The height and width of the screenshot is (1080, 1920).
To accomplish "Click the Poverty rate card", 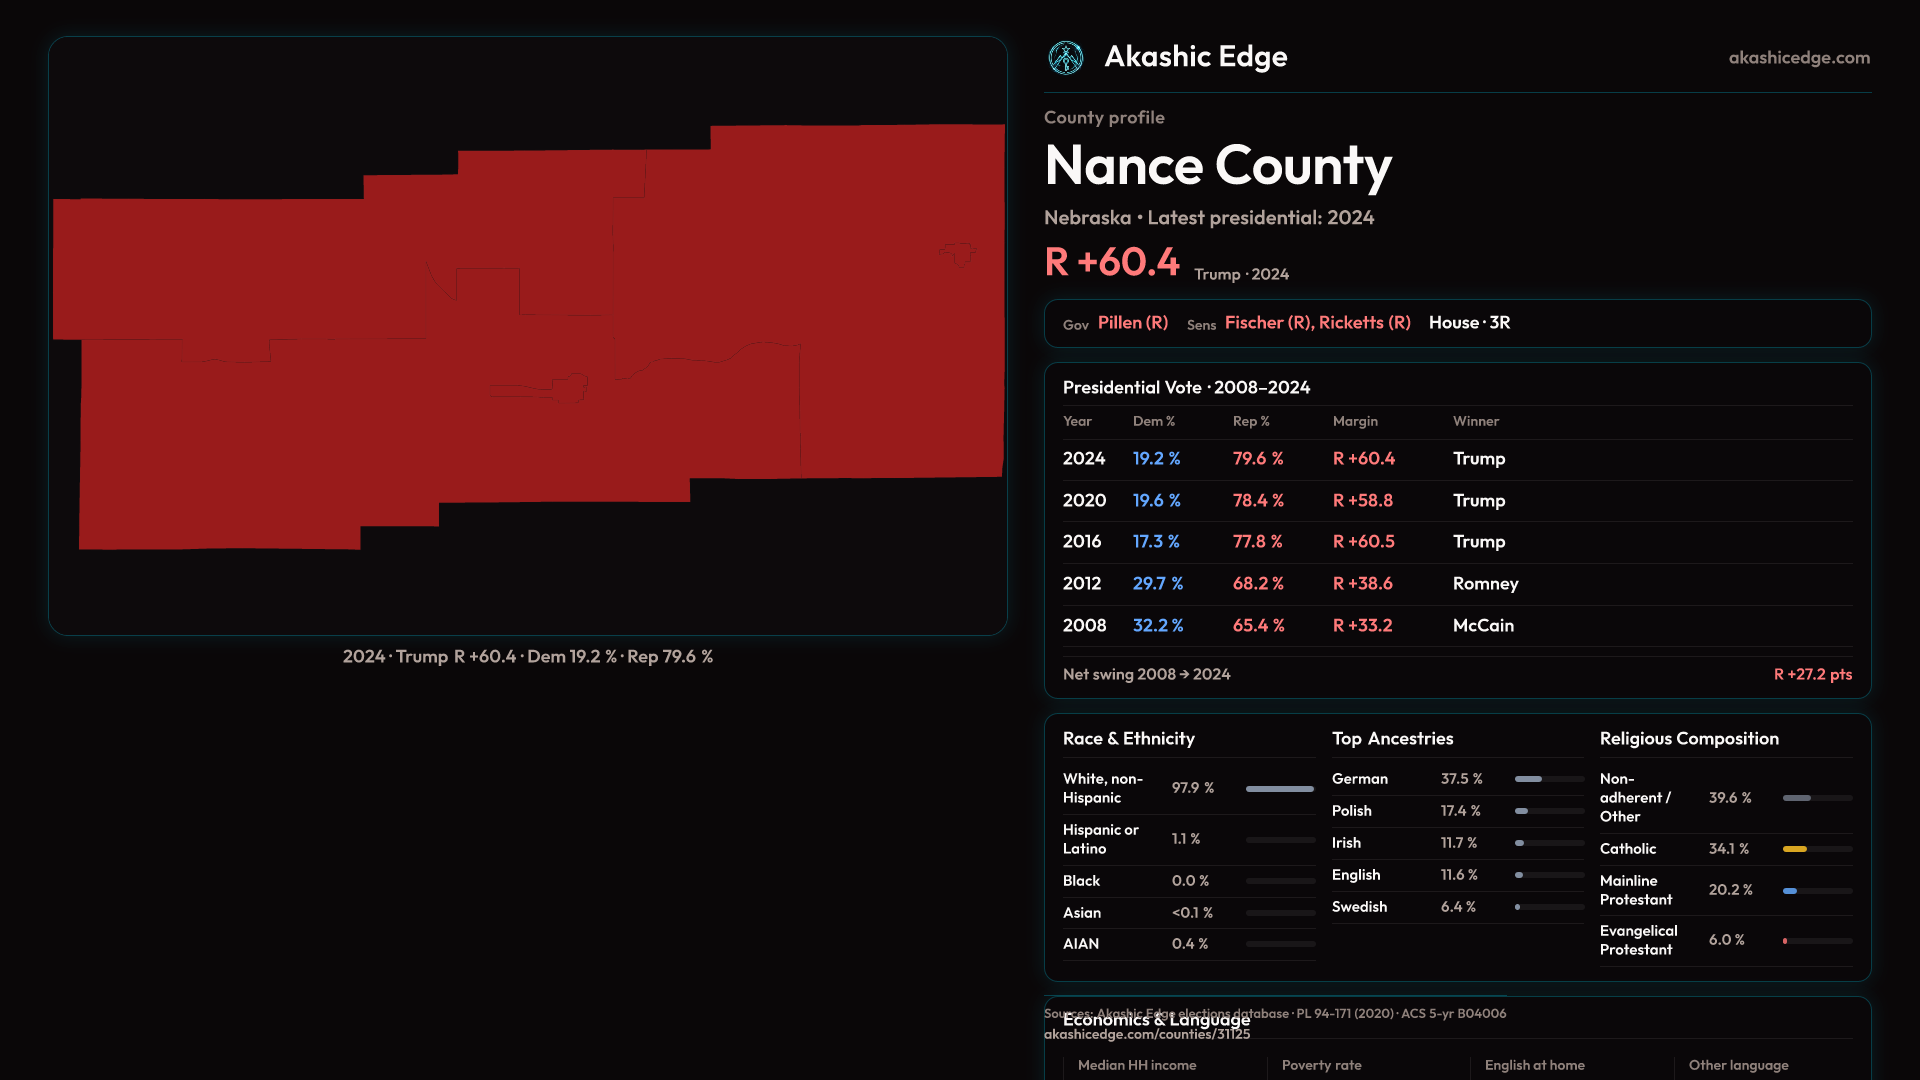I will click(x=1321, y=1066).
